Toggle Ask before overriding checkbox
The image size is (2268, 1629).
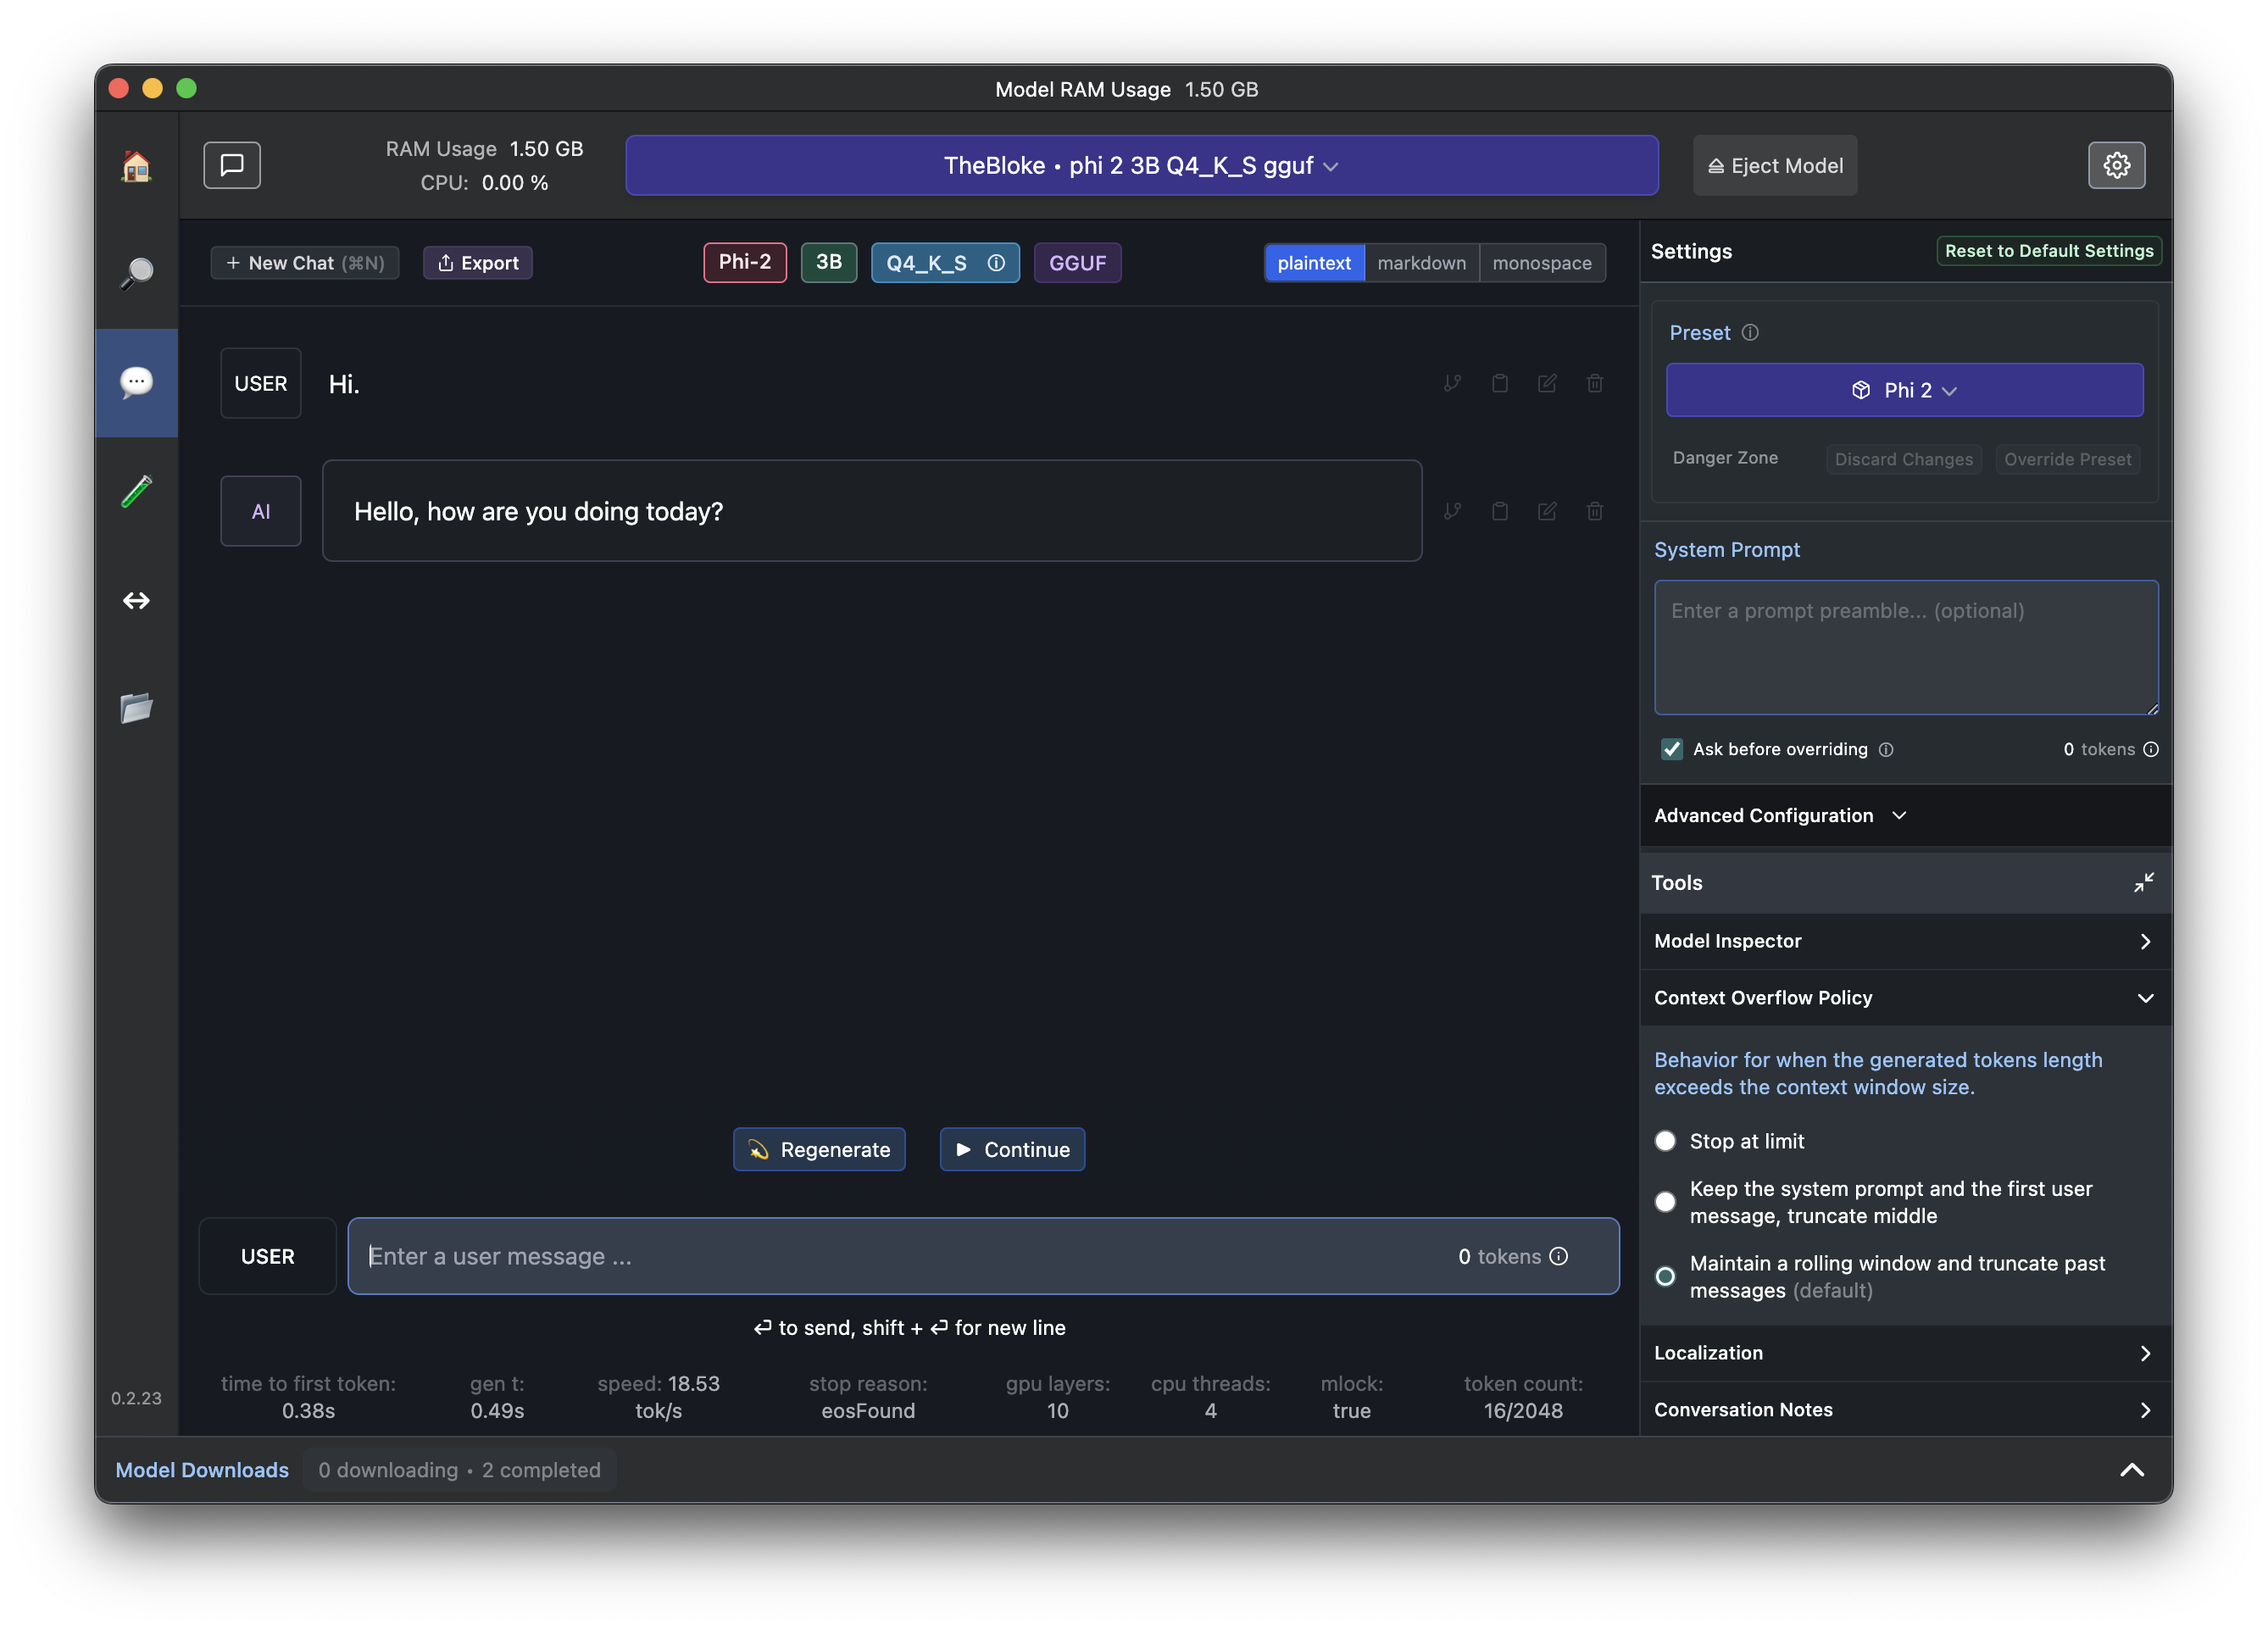click(1672, 749)
